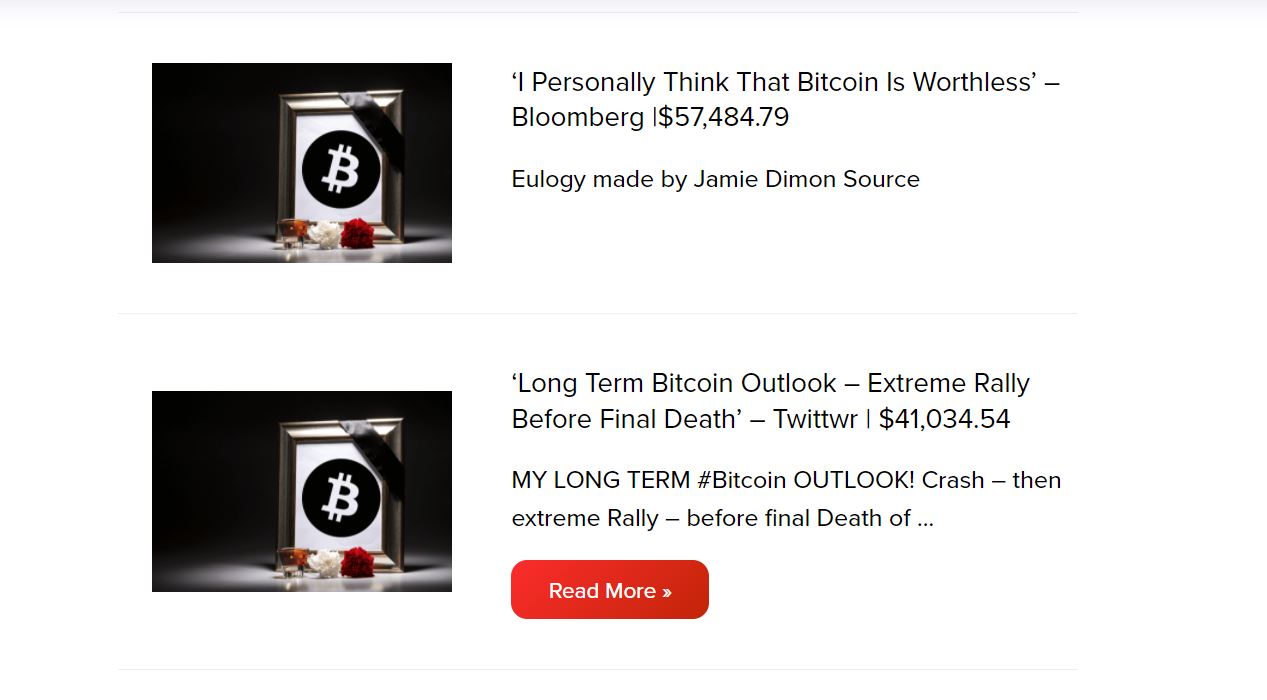
Task: Click the white flower in the Bloomberg article image
Action: pos(324,235)
